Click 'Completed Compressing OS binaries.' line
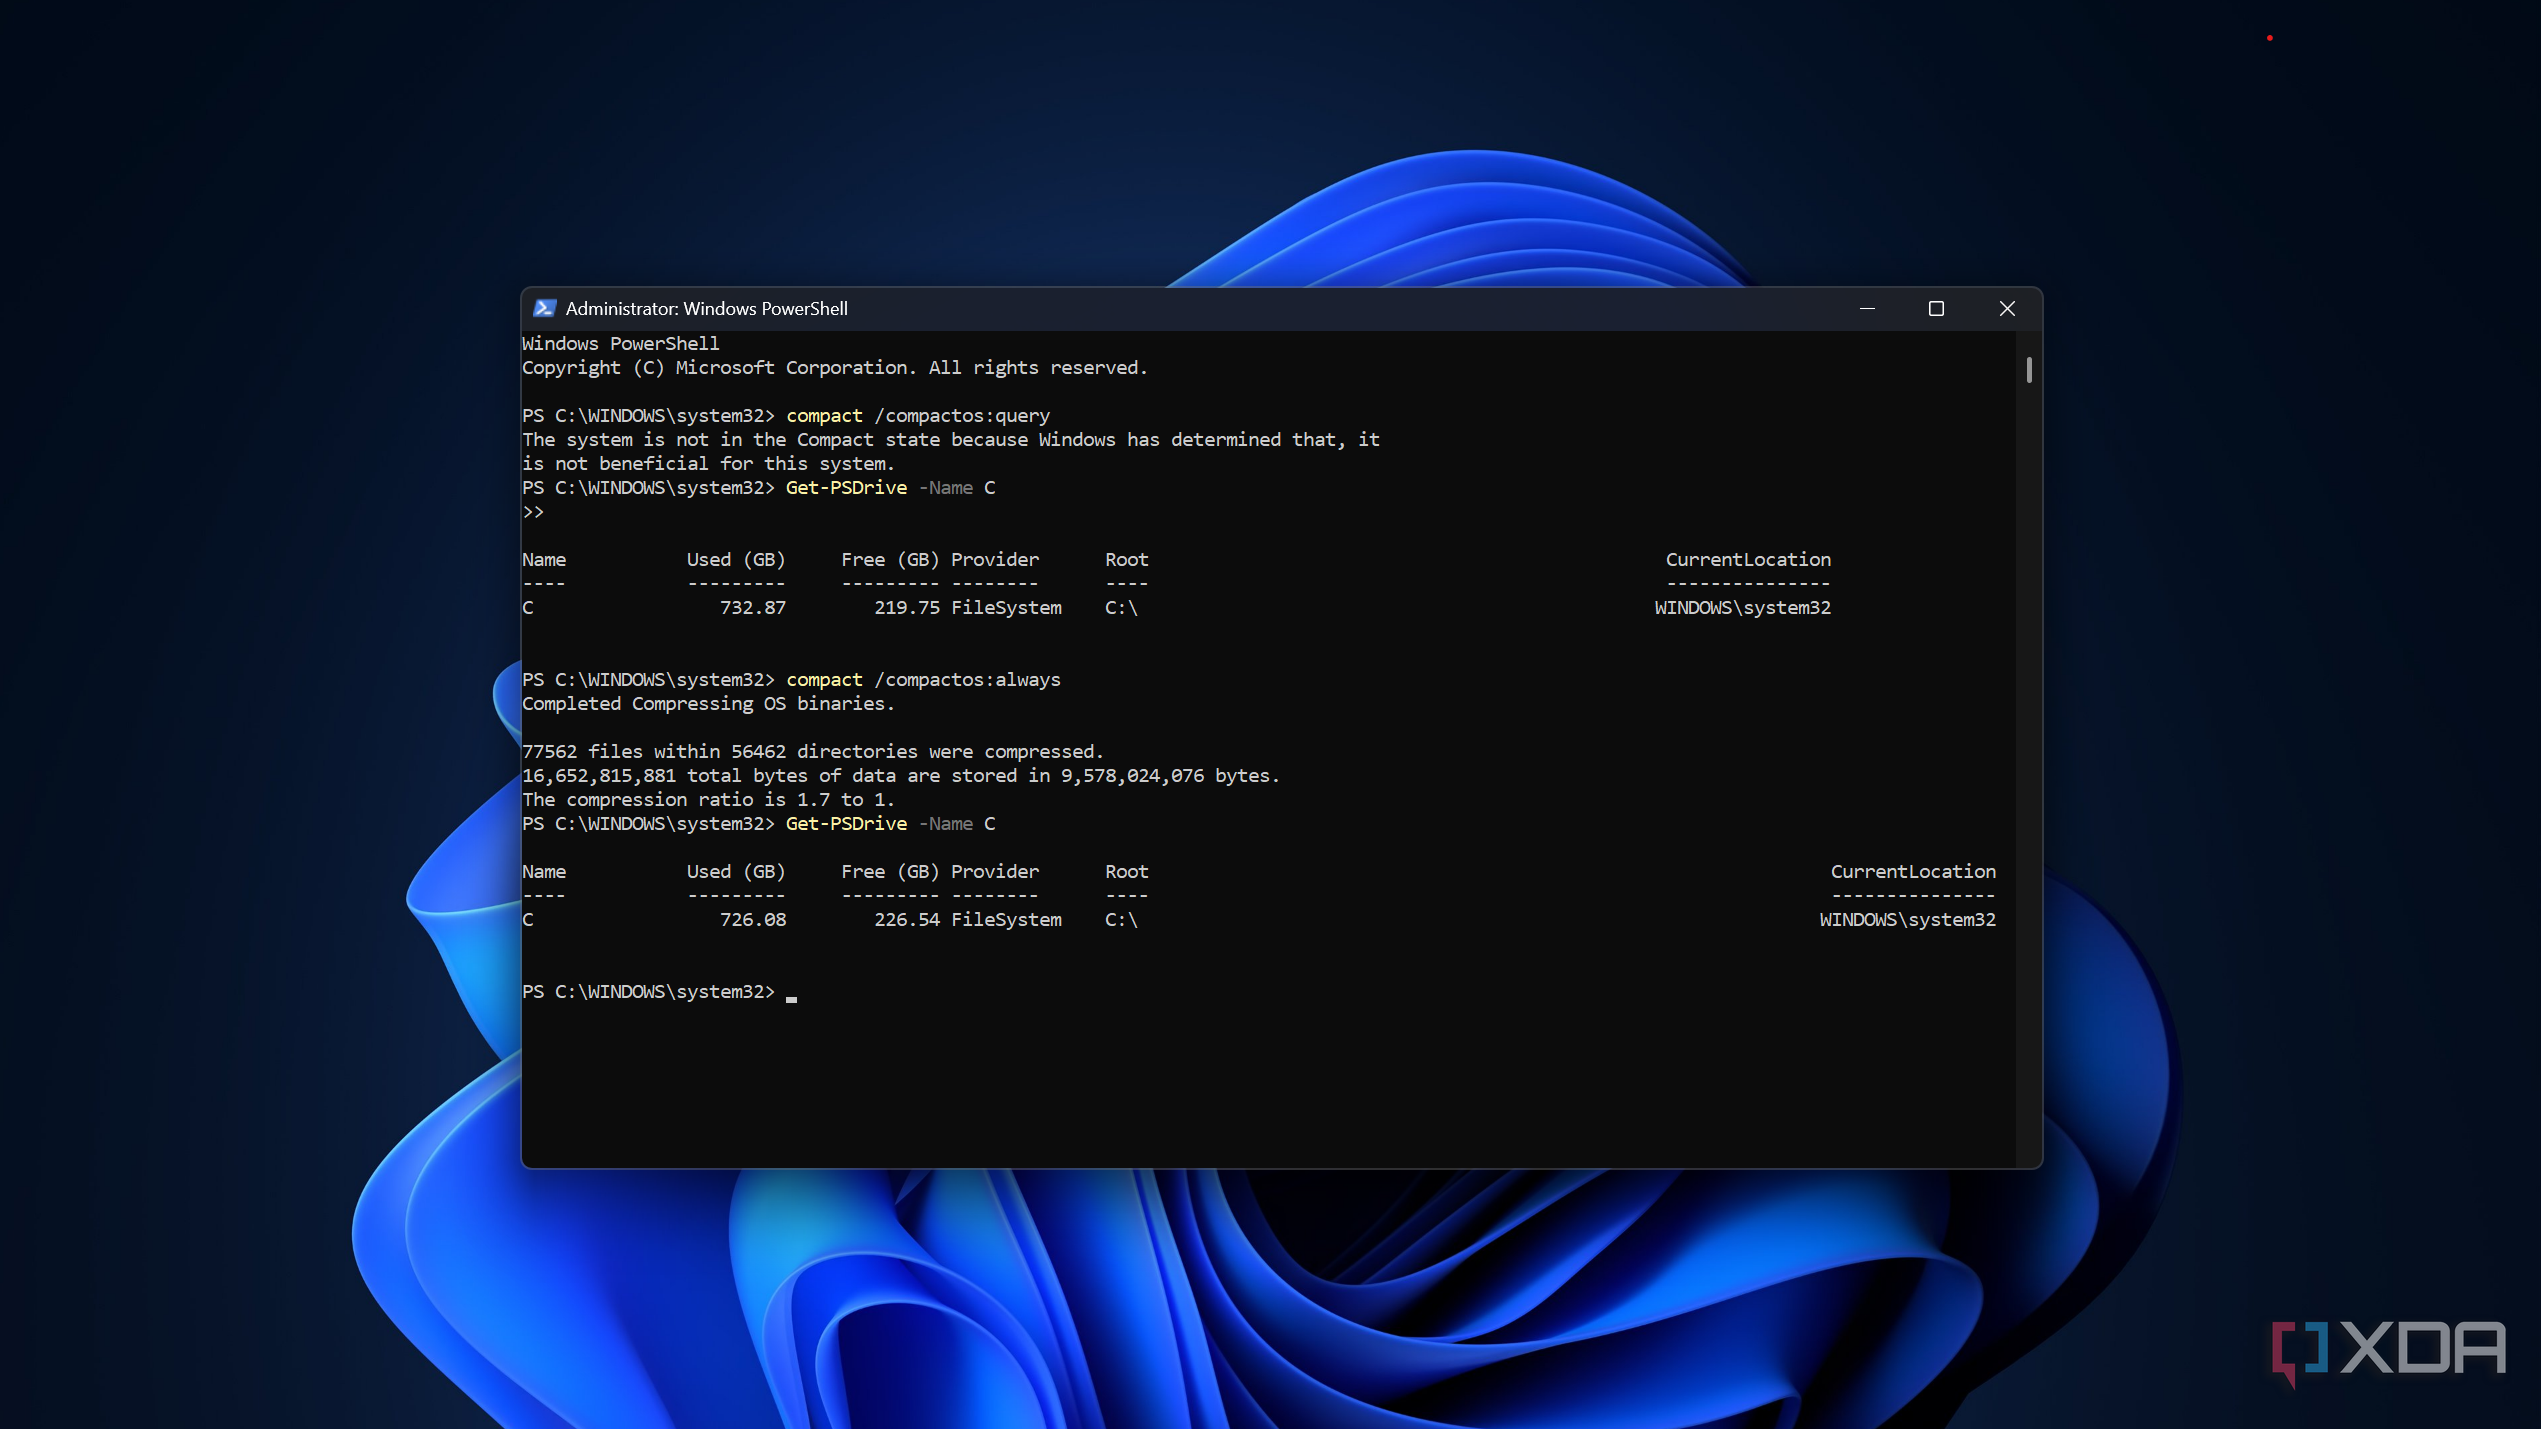The width and height of the screenshot is (2541, 1429). pos(708,703)
